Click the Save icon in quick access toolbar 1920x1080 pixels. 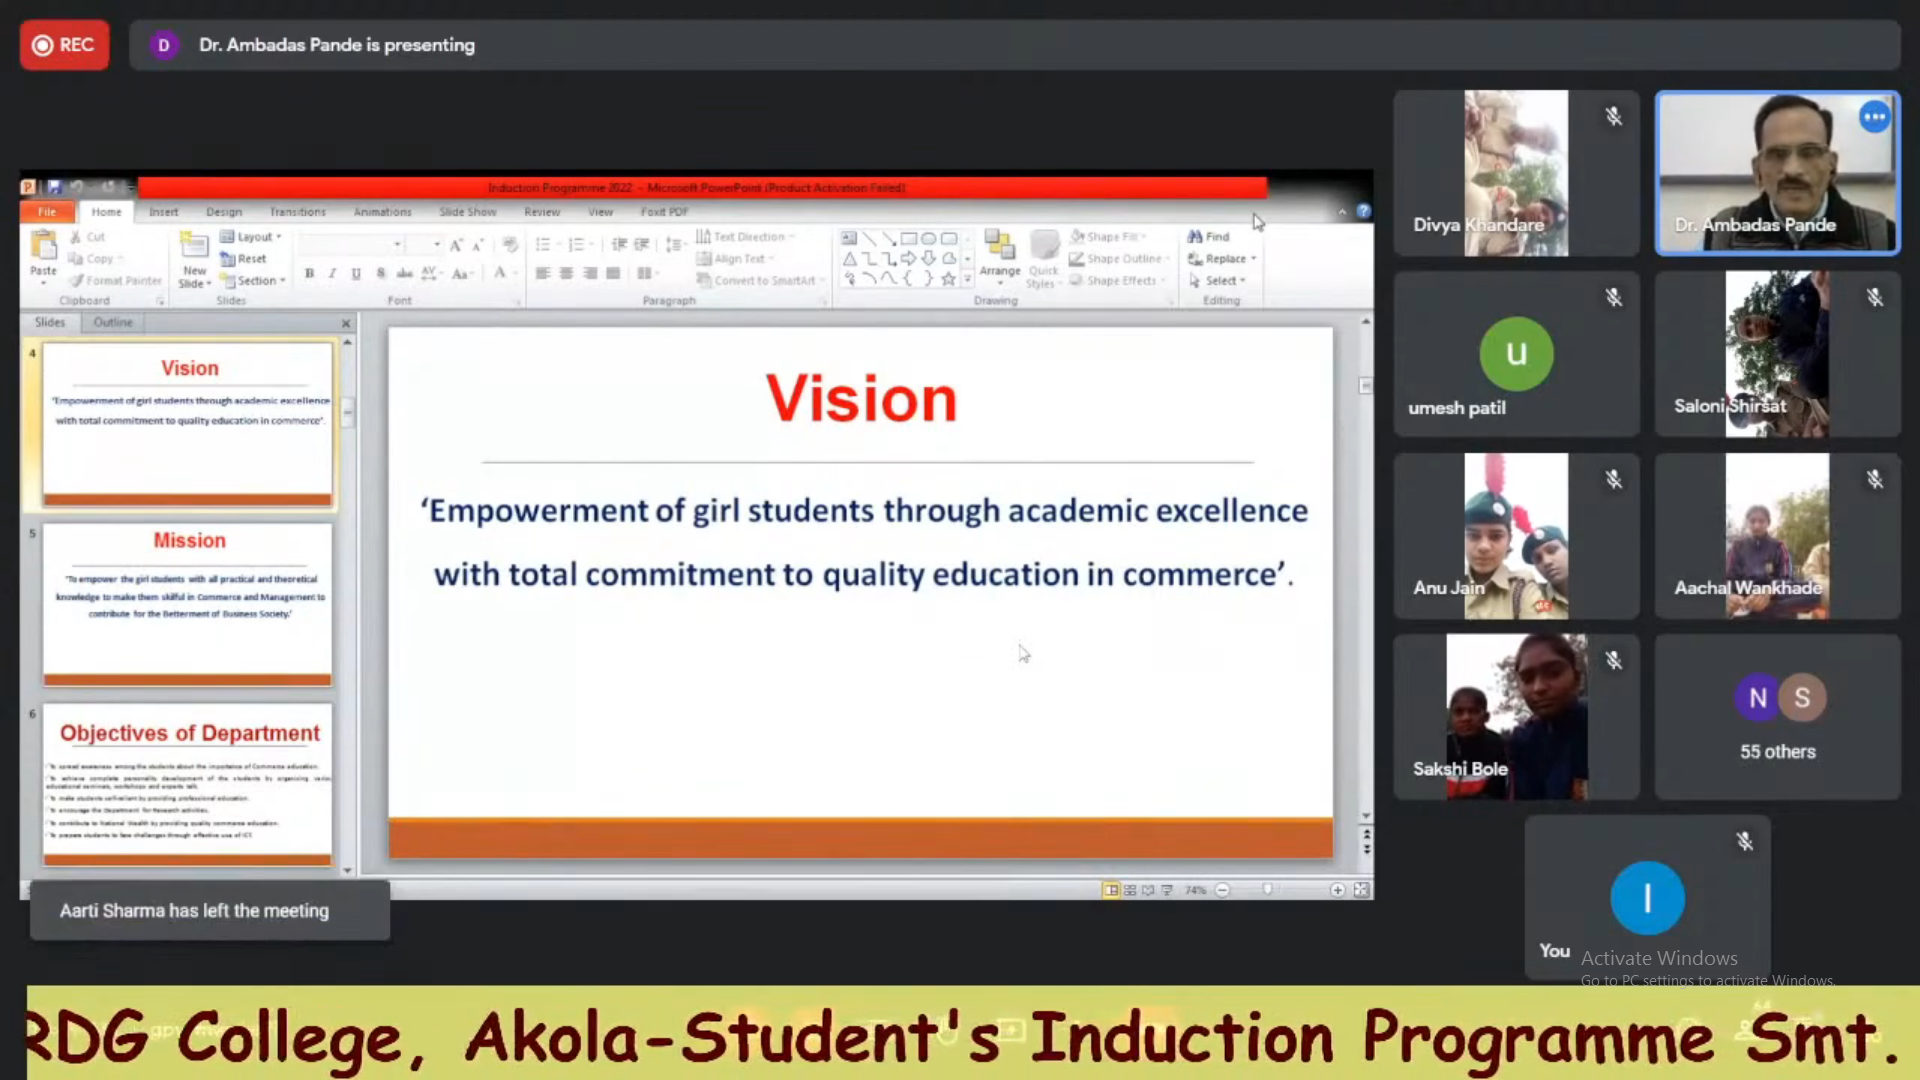[x=54, y=187]
